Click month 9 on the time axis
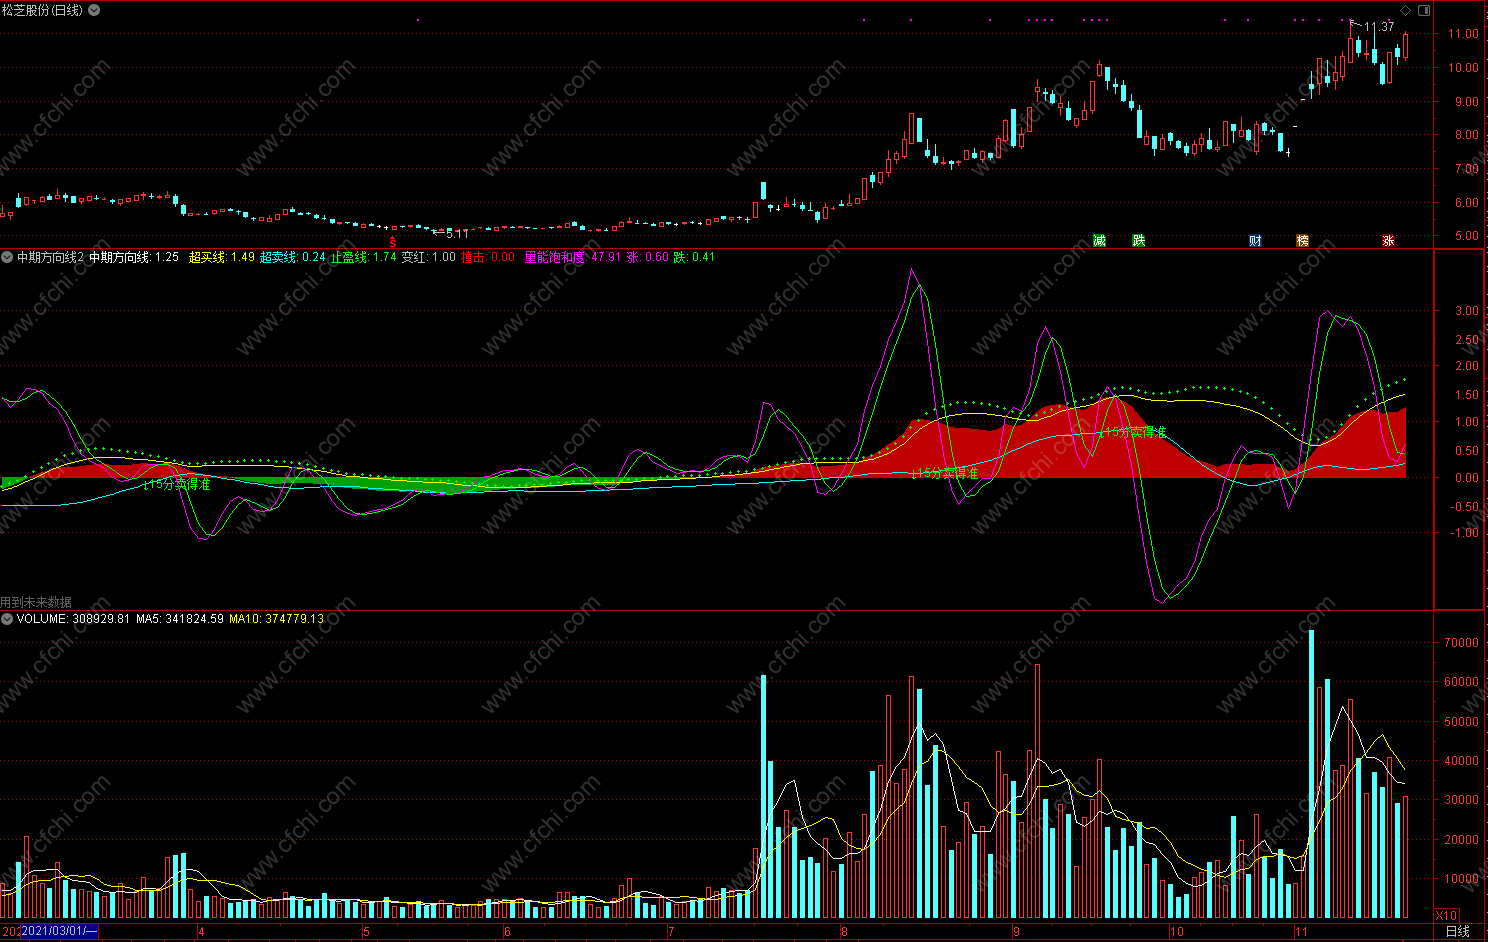The image size is (1488, 942). point(1016,932)
